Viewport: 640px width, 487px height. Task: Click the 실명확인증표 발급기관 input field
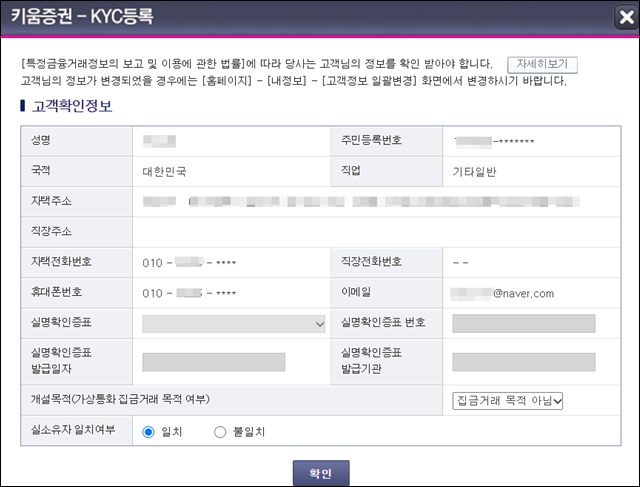pos(524,362)
